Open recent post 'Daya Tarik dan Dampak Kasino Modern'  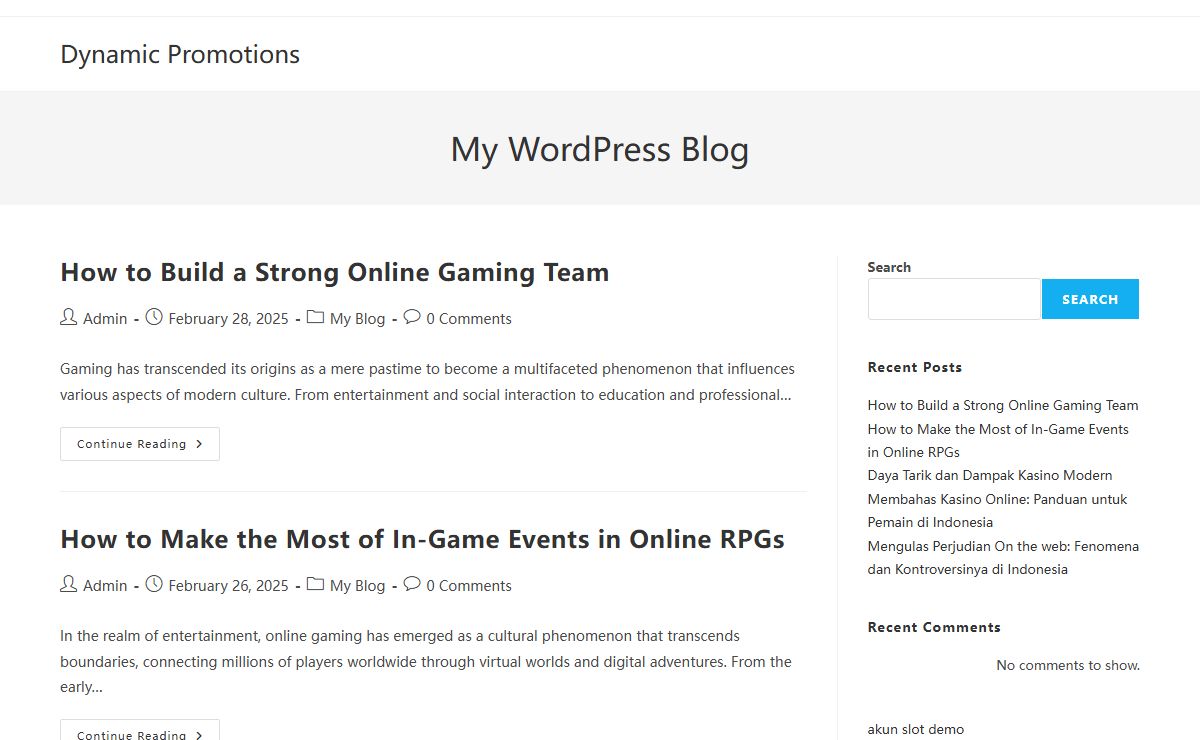[x=990, y=475]
